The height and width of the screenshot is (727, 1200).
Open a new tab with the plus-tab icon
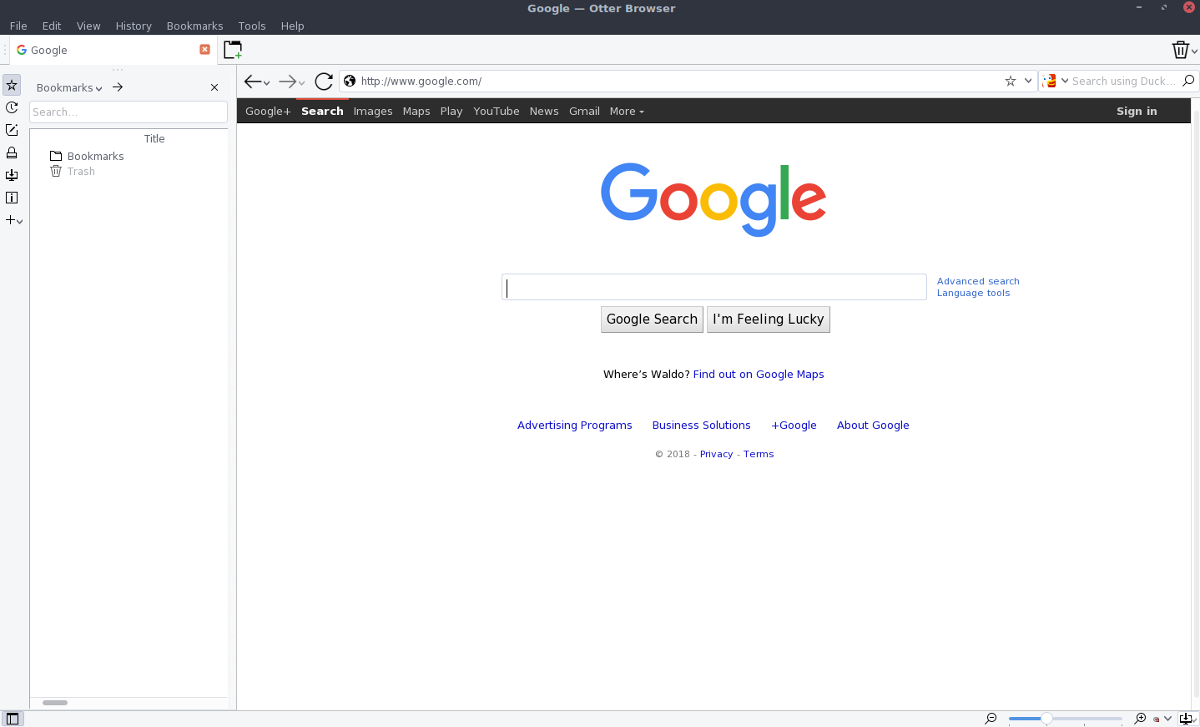233,50
